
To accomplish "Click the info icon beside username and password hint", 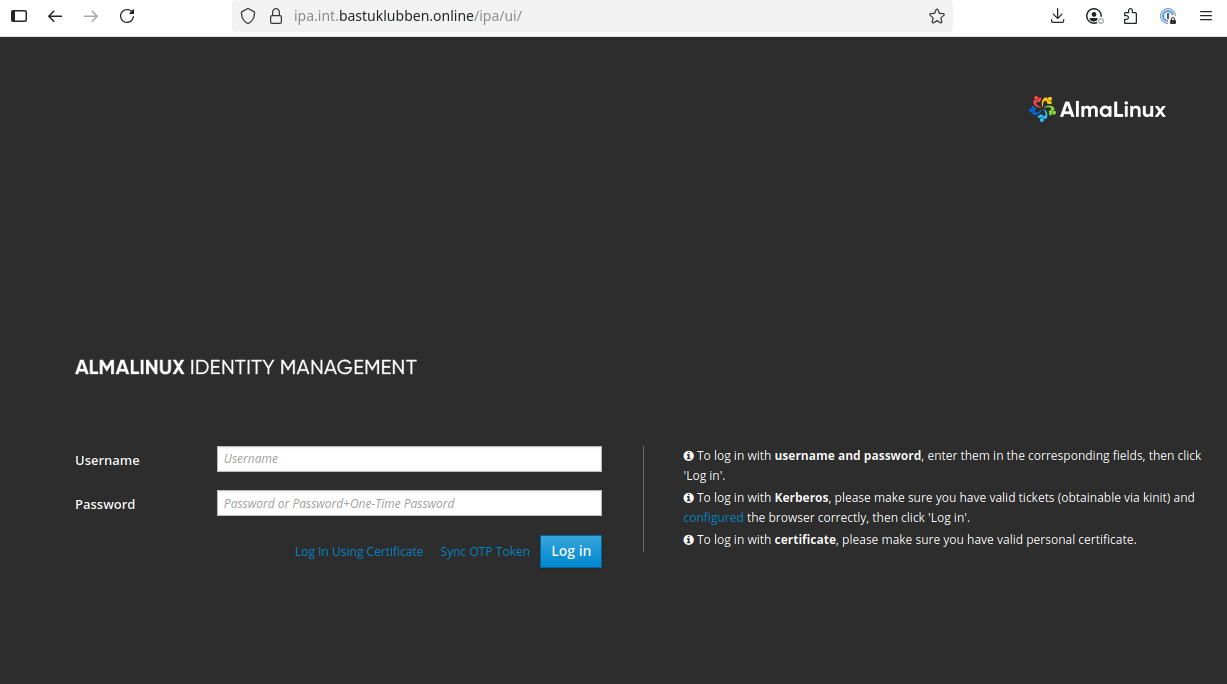I will [688, 456].
